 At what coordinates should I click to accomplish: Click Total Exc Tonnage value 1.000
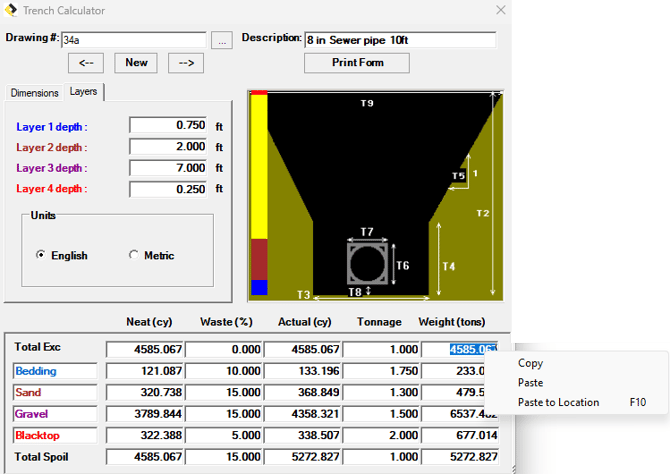click(381, 349)
